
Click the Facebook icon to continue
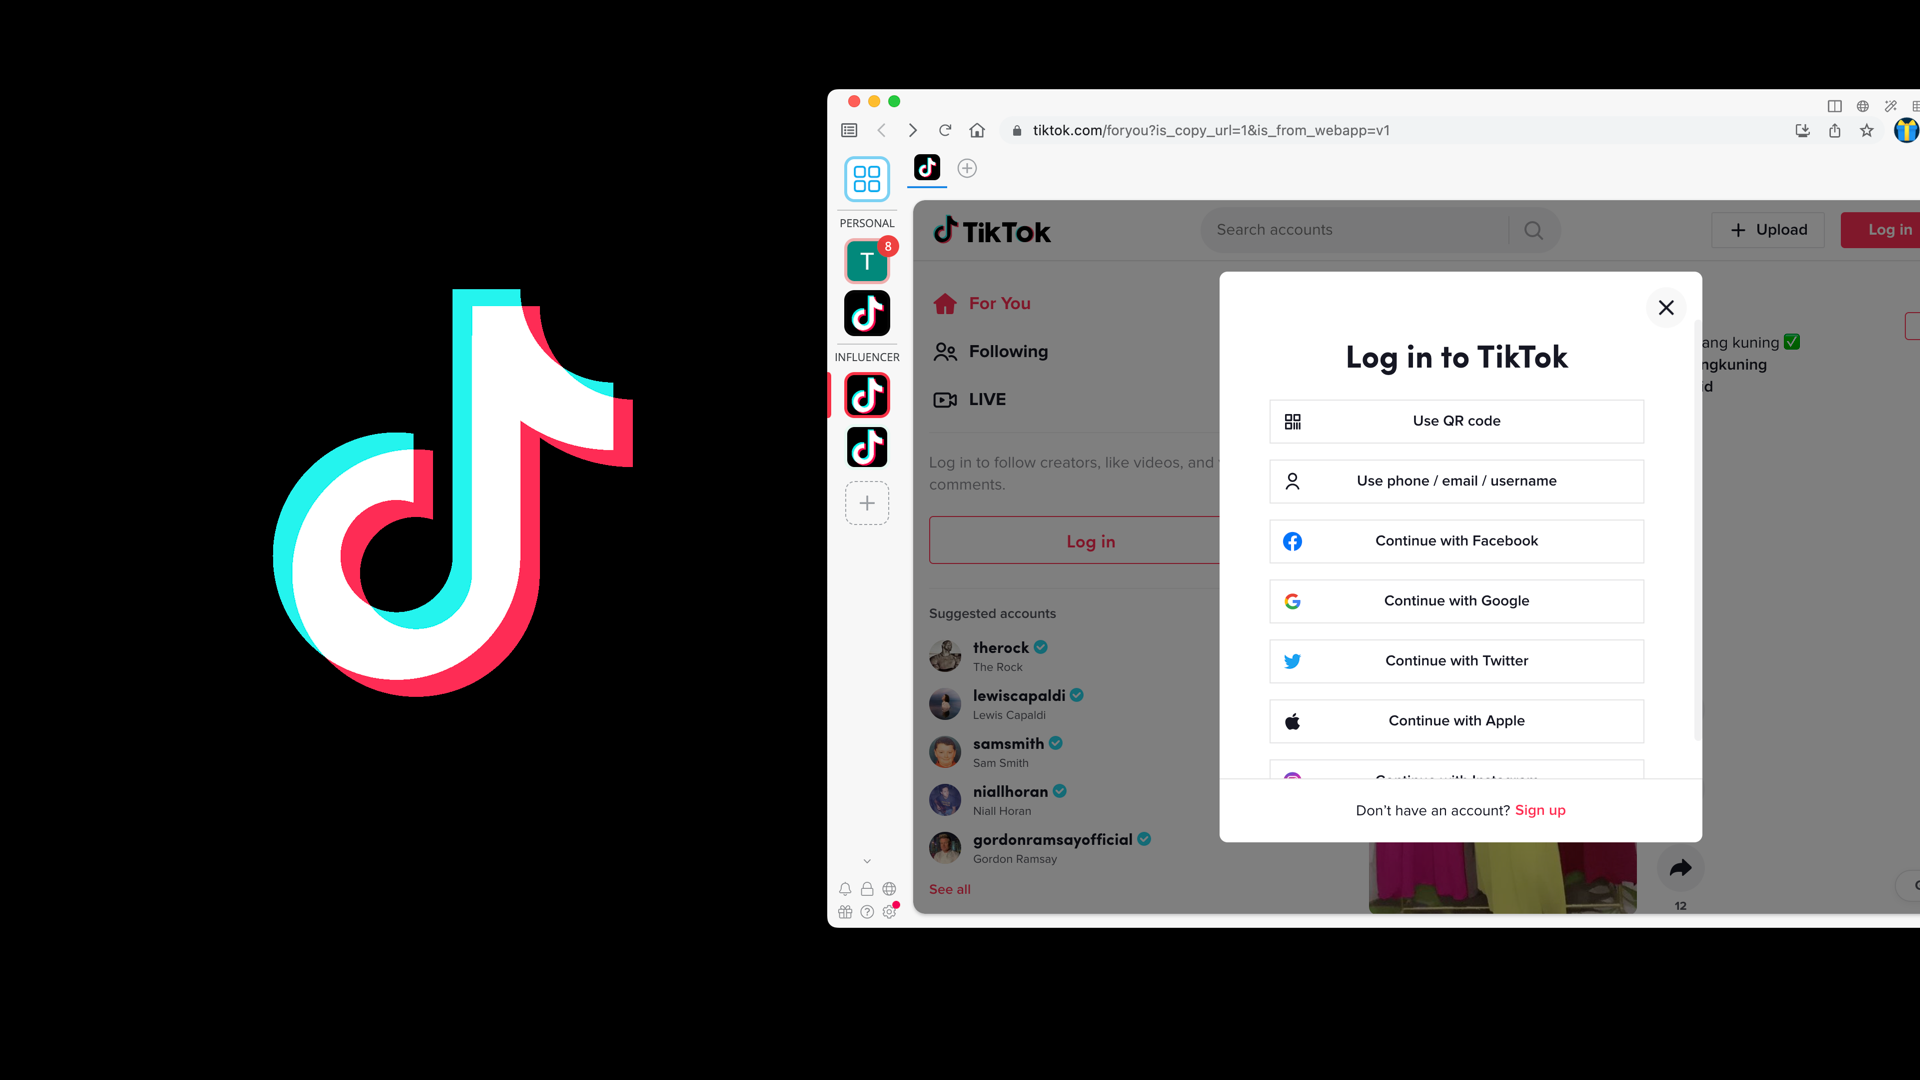click(1292, 541)
